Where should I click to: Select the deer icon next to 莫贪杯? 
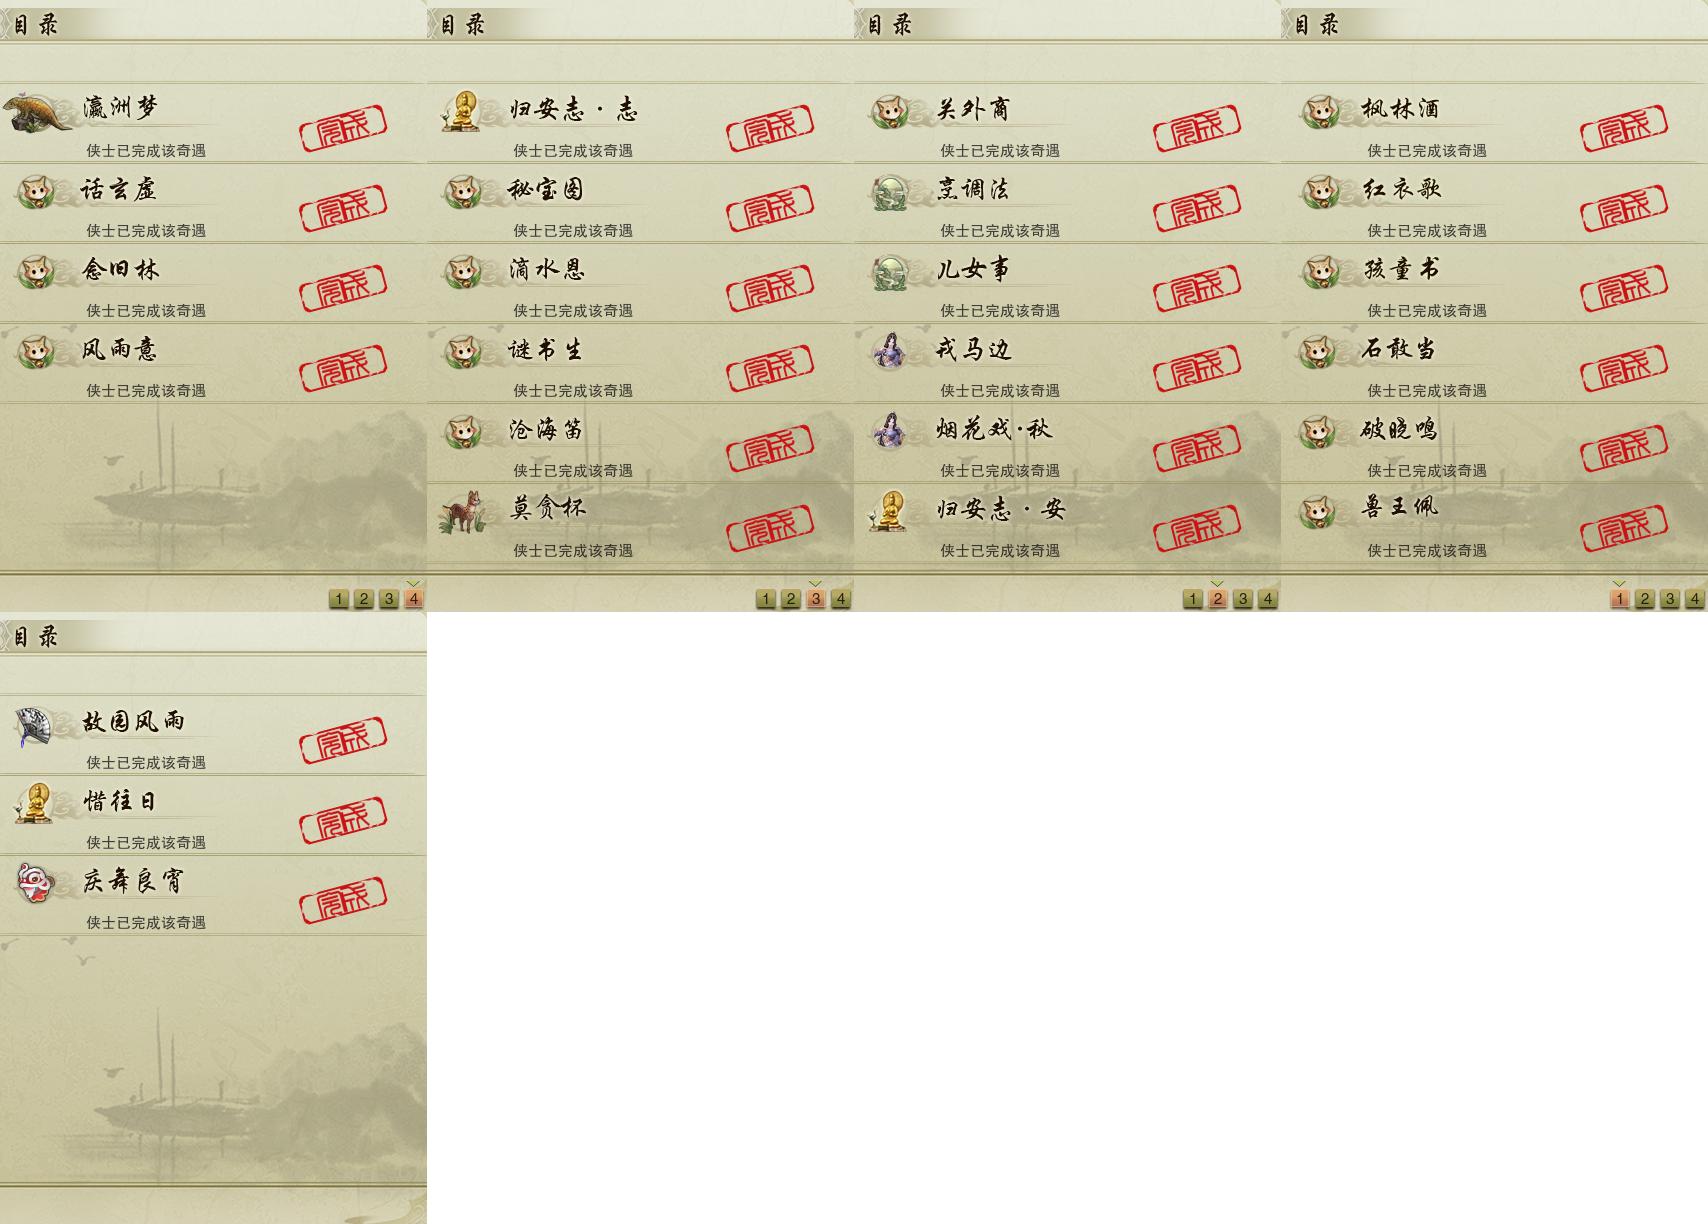pos(464,512)
